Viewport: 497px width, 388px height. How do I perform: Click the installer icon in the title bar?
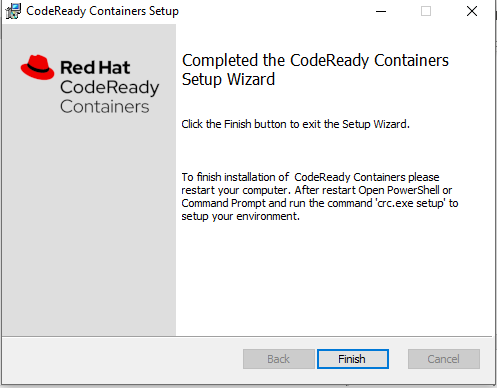tap(13, 11)
